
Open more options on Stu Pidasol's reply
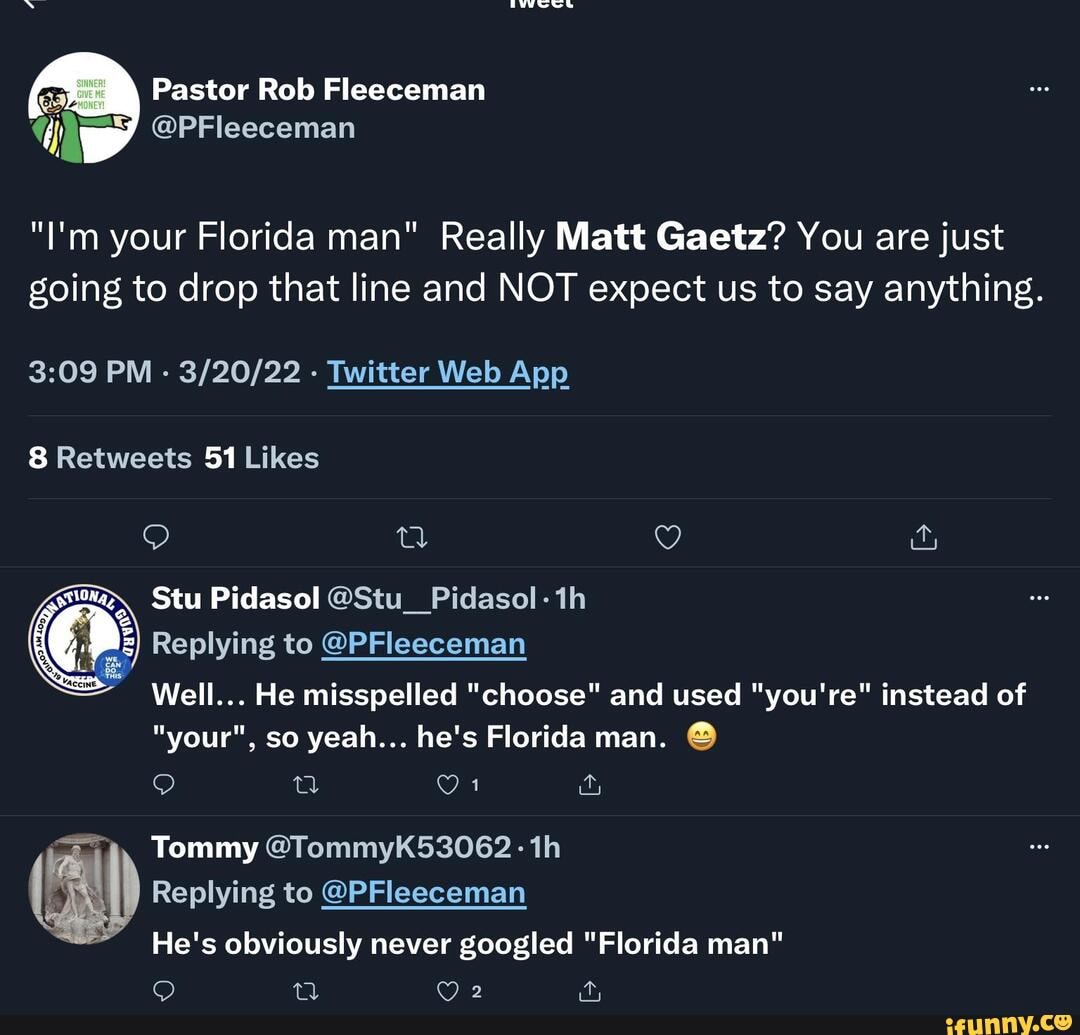1039,597
